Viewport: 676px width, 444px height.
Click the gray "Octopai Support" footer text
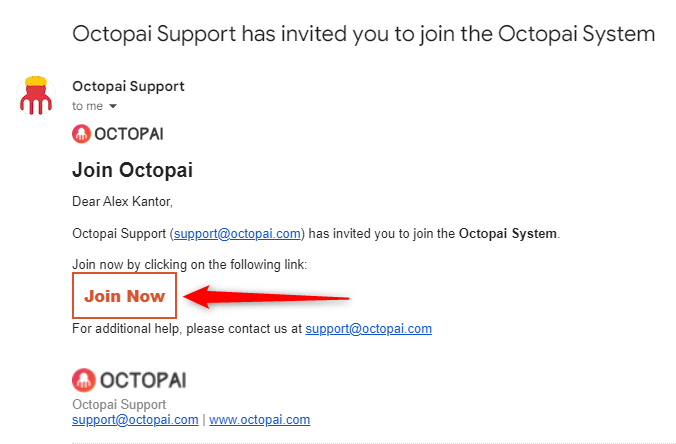119,405
